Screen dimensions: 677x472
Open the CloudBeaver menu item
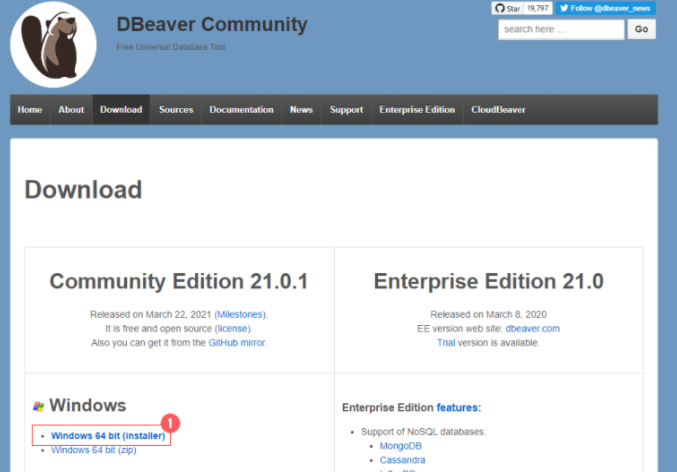(498, 110)
